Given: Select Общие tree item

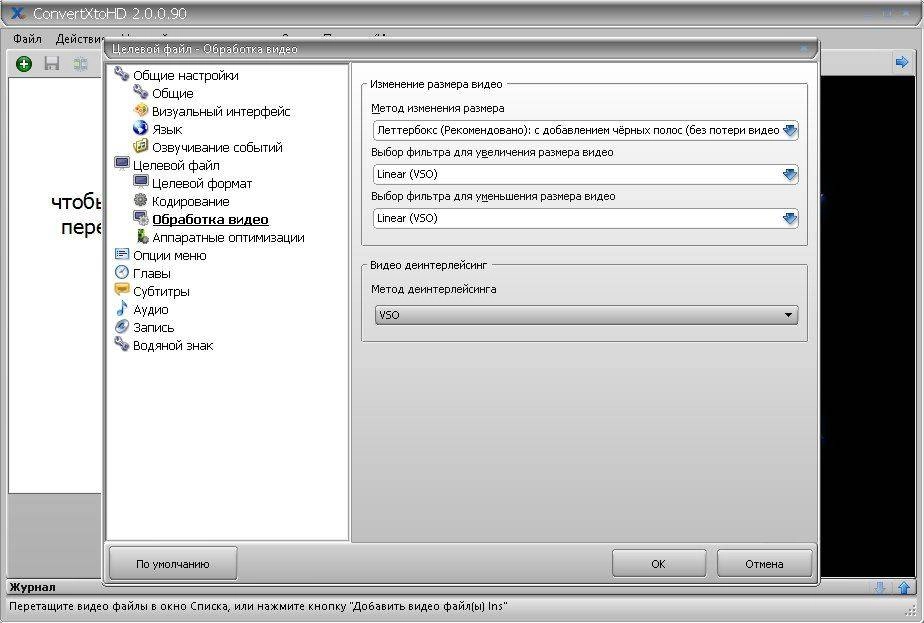Looking at the screenshot, I should [173, 94].
